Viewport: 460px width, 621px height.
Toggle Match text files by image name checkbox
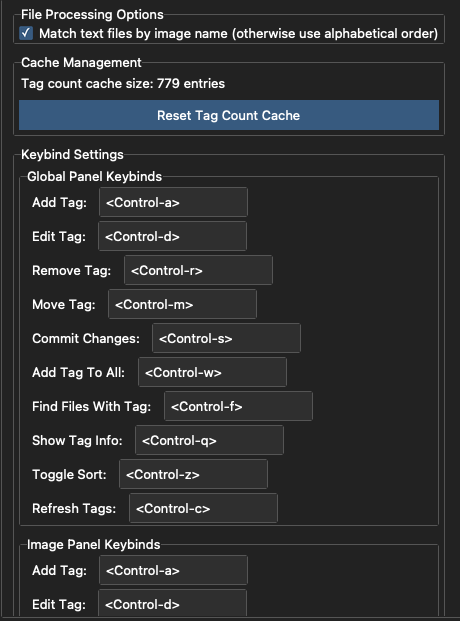(x=27, y=33)
